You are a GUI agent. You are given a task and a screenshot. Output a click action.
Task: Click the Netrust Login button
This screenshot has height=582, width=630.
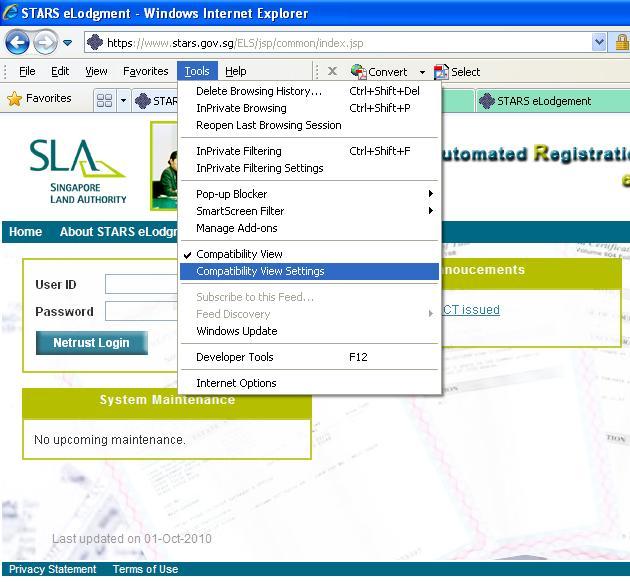[x=92, y=343]
